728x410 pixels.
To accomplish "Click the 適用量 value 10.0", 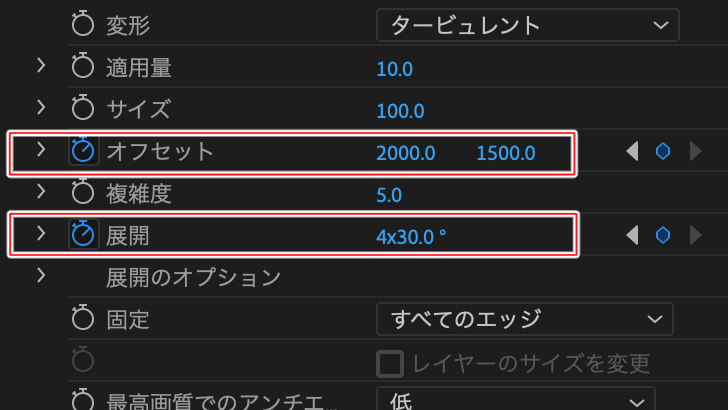I will coord(394,69).
